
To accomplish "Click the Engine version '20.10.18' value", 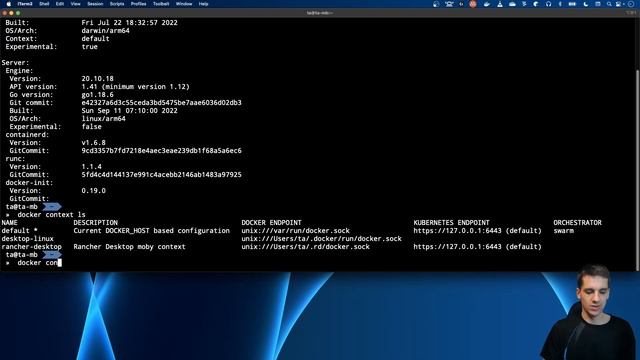I will 98,79.
